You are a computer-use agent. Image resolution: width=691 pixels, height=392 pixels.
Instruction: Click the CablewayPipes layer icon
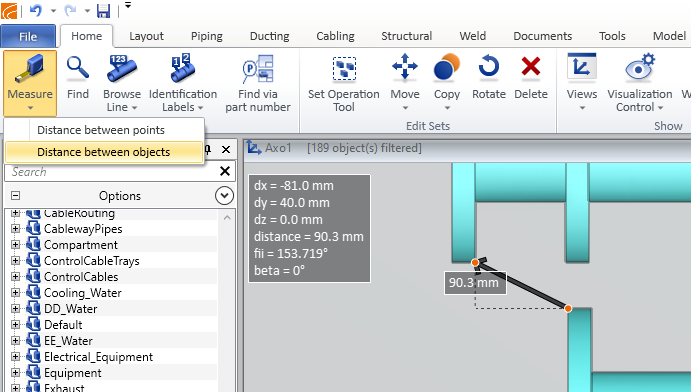(33, 229)
